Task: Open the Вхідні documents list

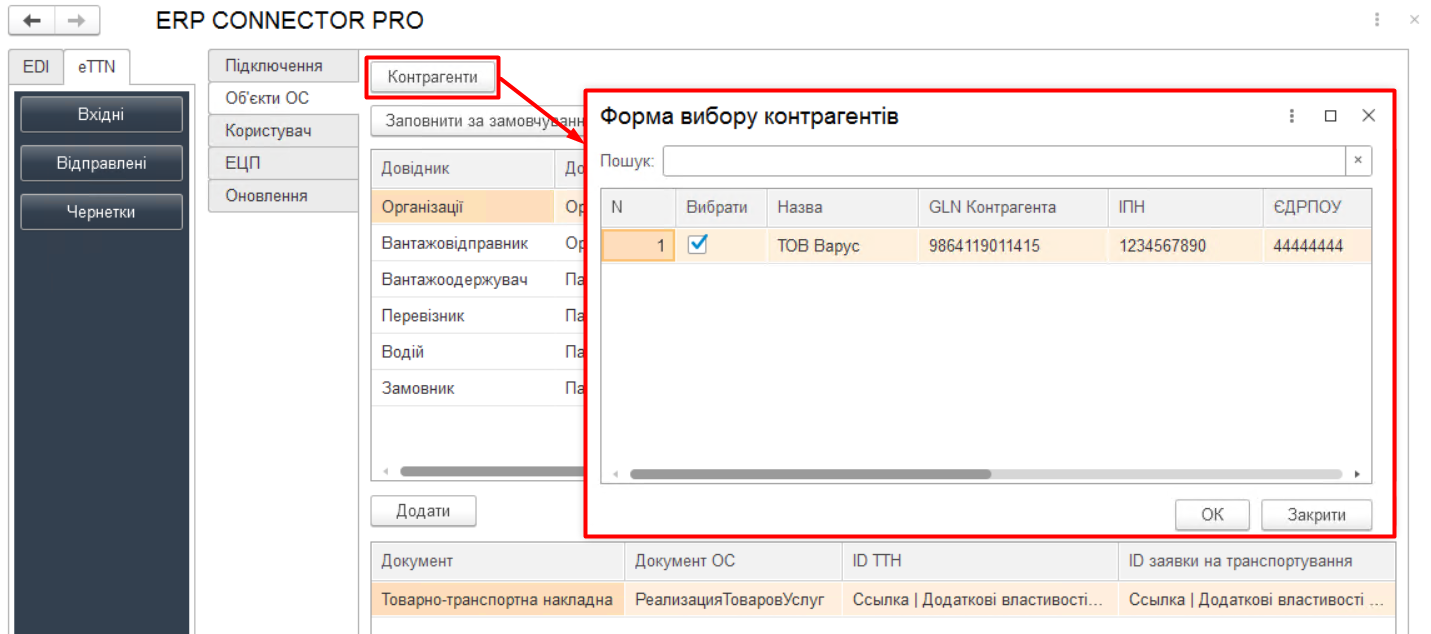Action: (x=101, y=114)
